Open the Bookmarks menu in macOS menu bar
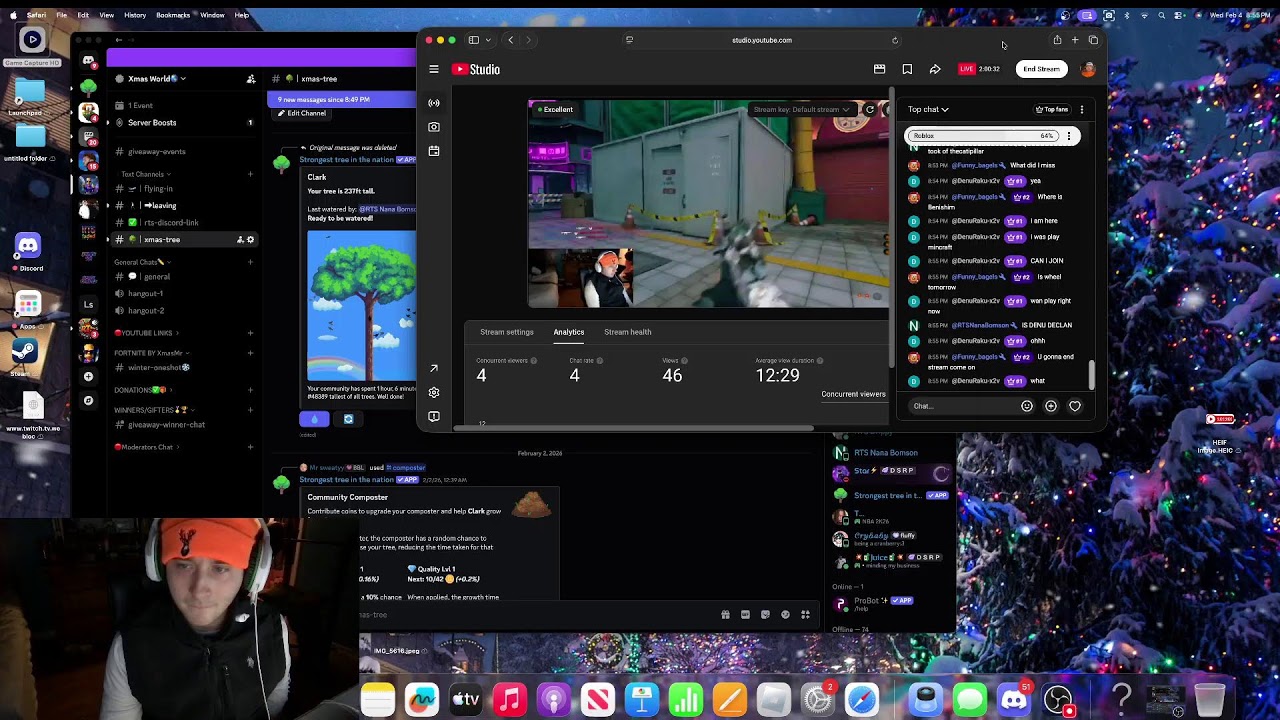This screenshot has width=1280, height=720. point(173,15)
